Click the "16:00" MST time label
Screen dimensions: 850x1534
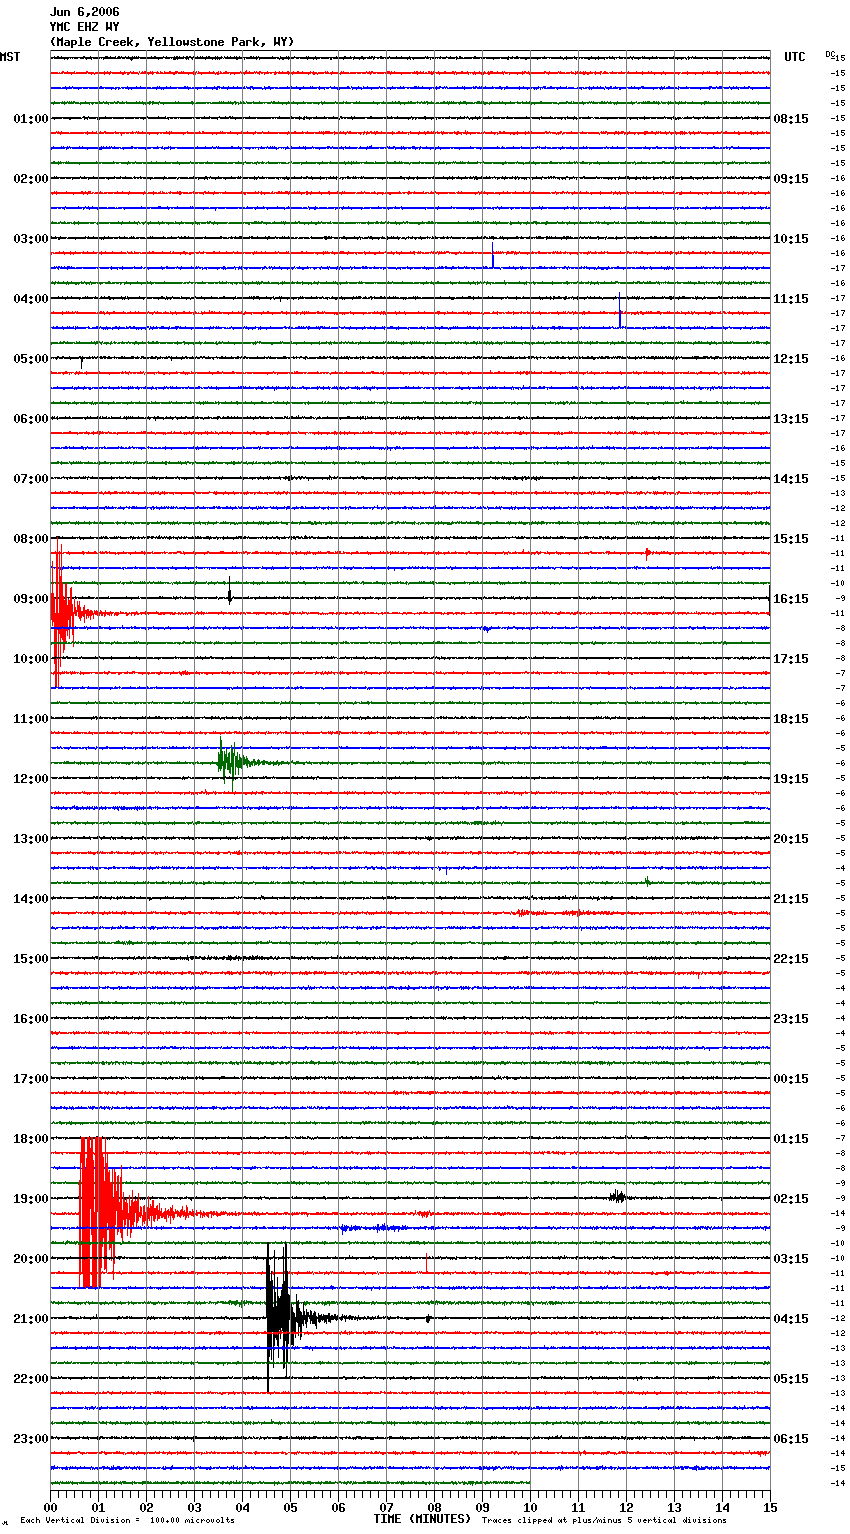[x=31, y=1019]
